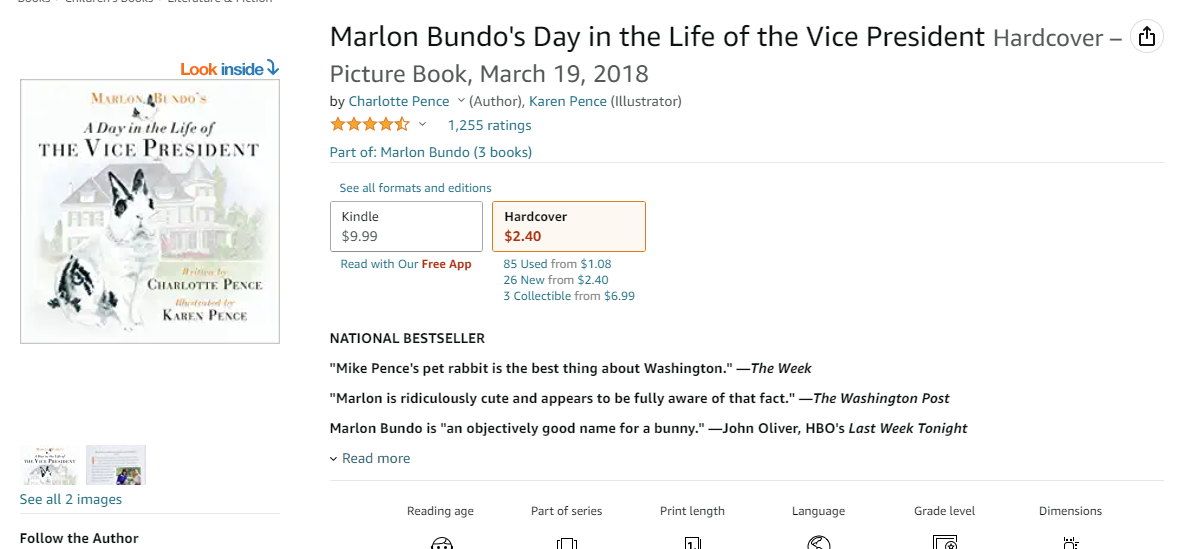Viewport: 1188px width, 549px height.
Task: Select the first cover thumbnail
Action: (50, 465)
